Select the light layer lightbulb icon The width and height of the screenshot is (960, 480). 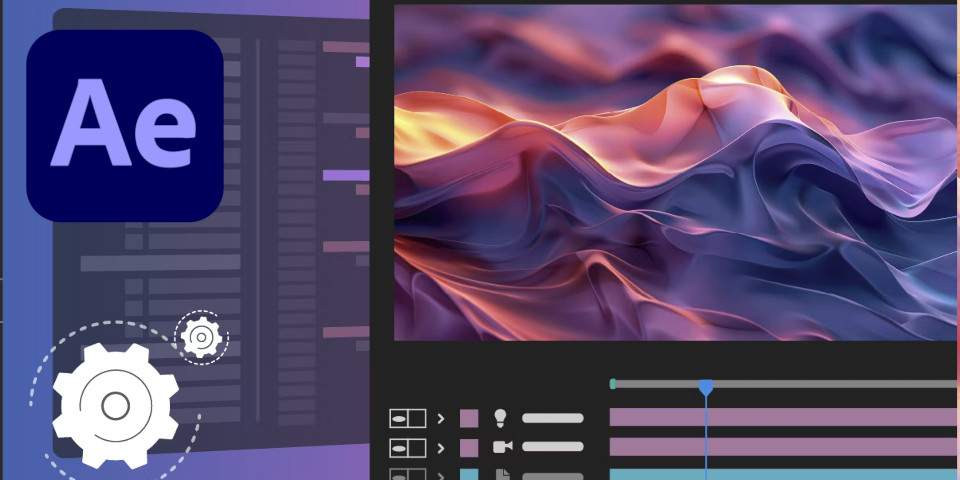[501, 418]
